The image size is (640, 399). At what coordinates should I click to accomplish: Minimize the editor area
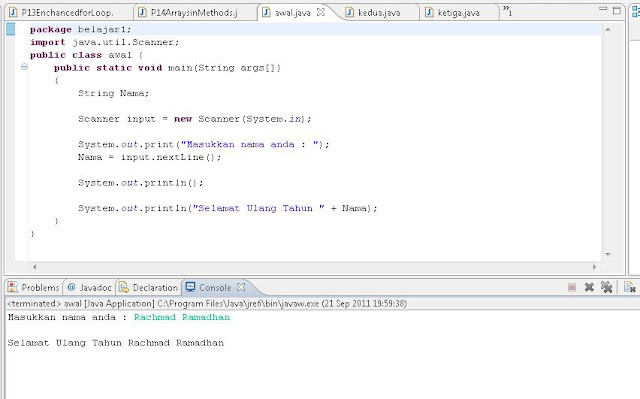pyautogui.click(x=603, y=9)
